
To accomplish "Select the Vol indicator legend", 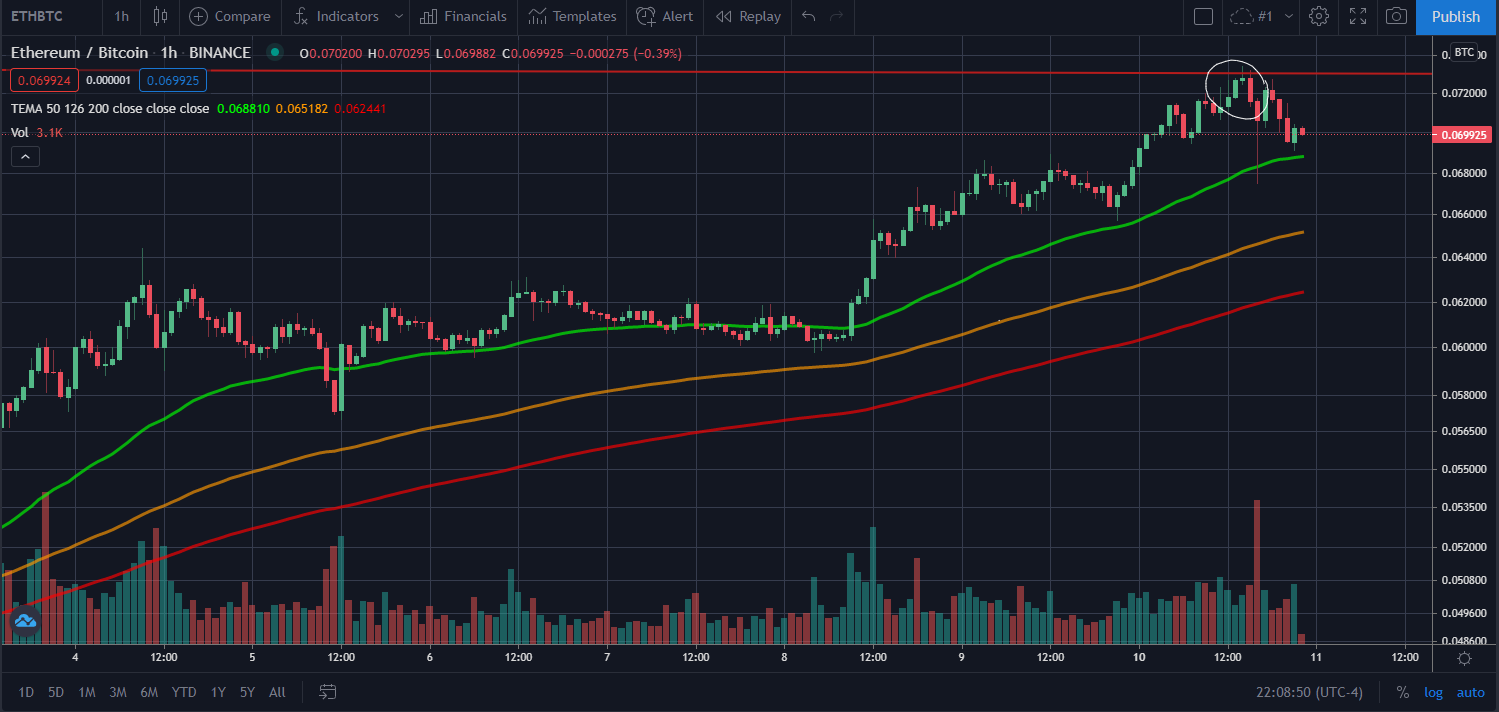I will [20, 132].
